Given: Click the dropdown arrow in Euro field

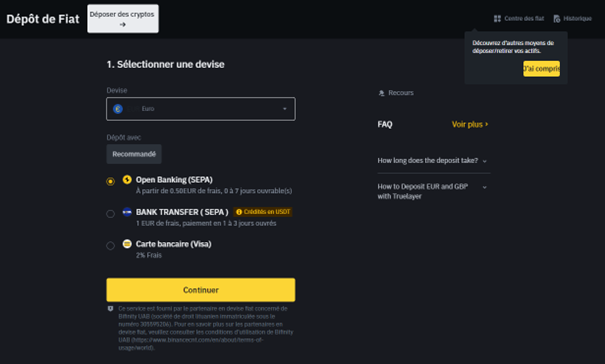Looking at the screenshot, I should 285,109.
